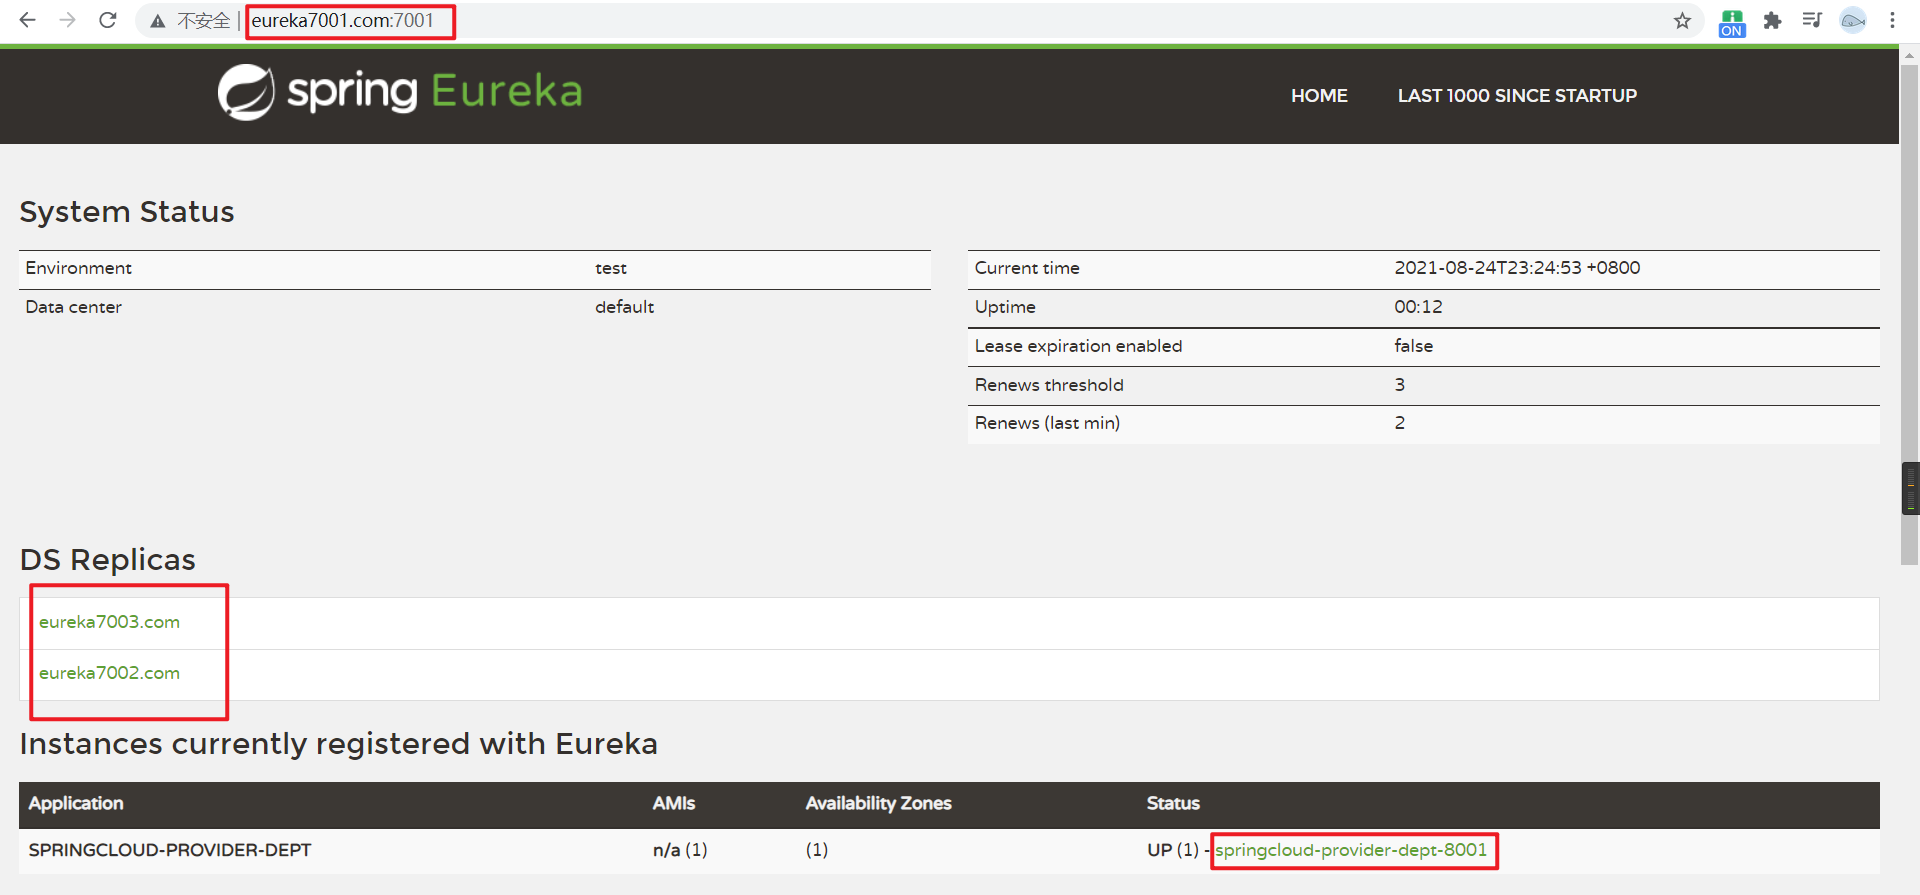This screenshot has width=1920, height=895.
Task: Click the UP (1) status text
Action: click(1173, 850)
